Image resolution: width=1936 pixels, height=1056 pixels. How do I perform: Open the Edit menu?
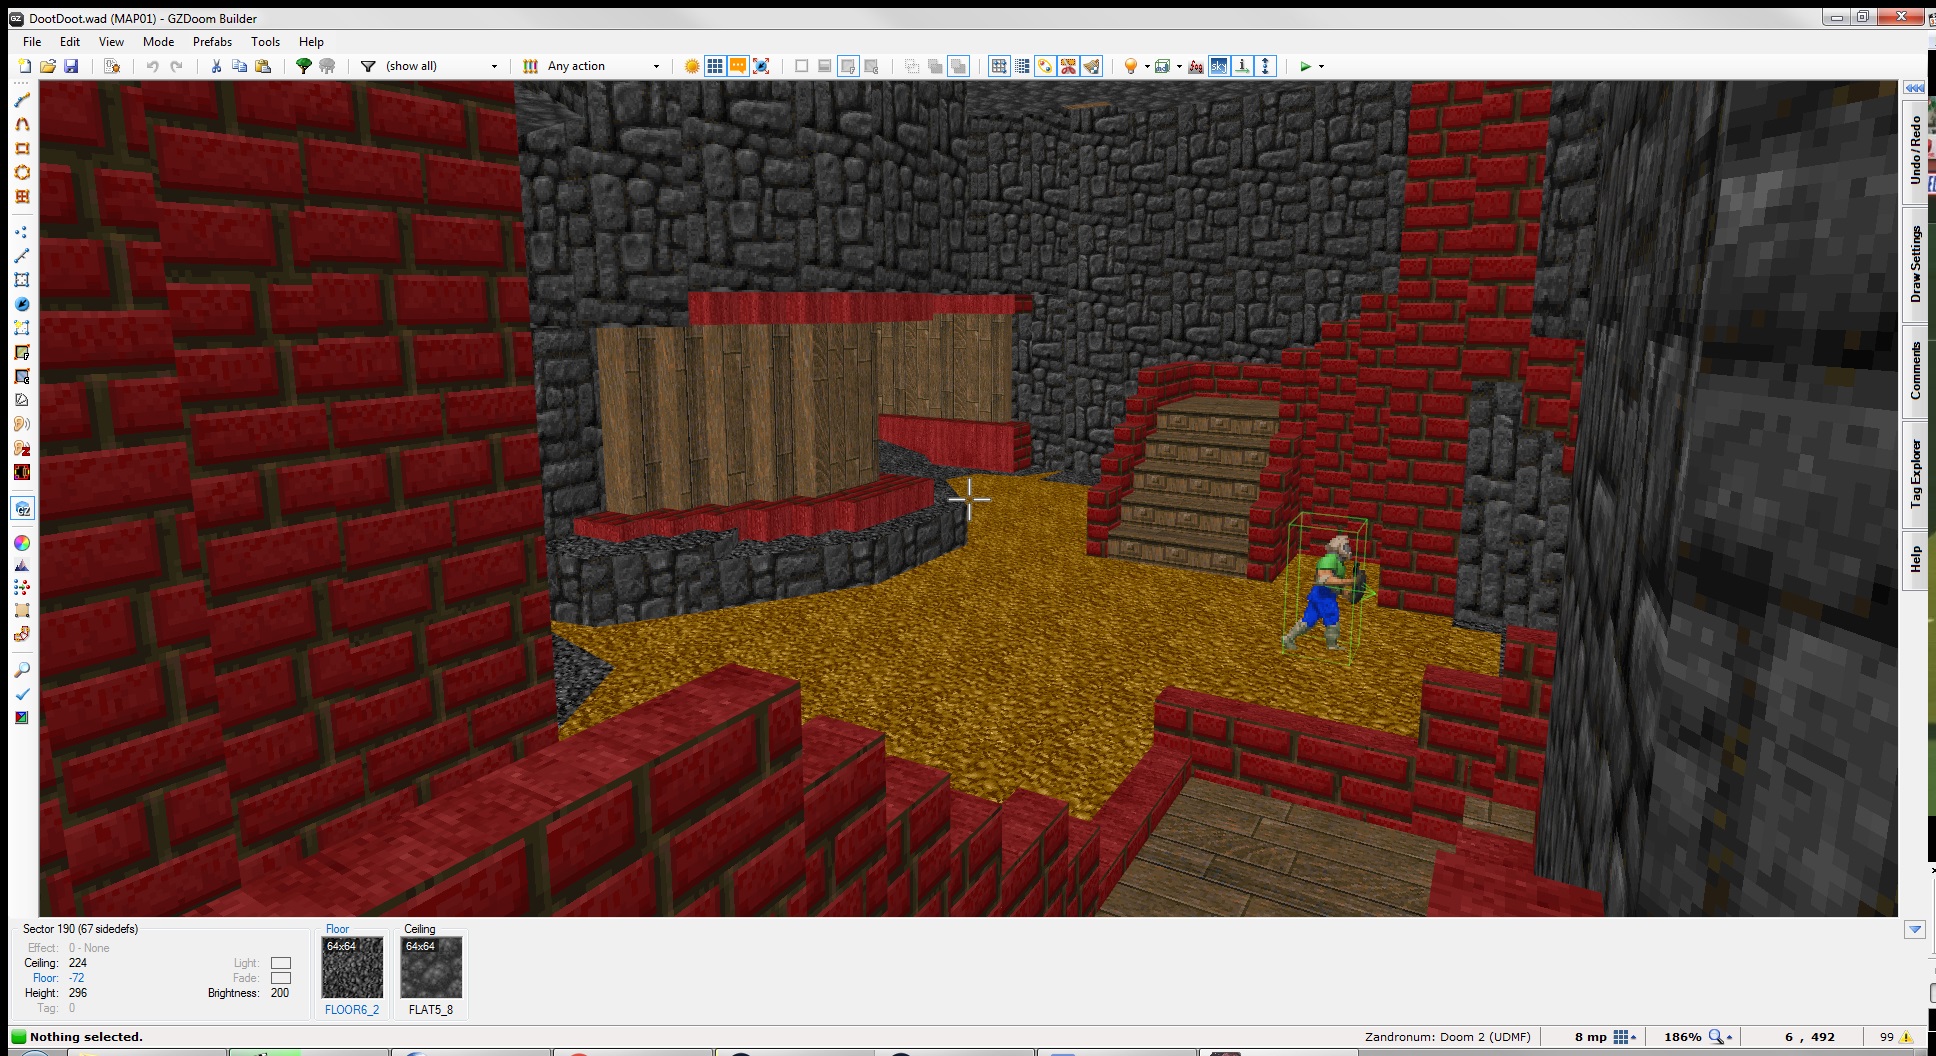click(70, 42)
